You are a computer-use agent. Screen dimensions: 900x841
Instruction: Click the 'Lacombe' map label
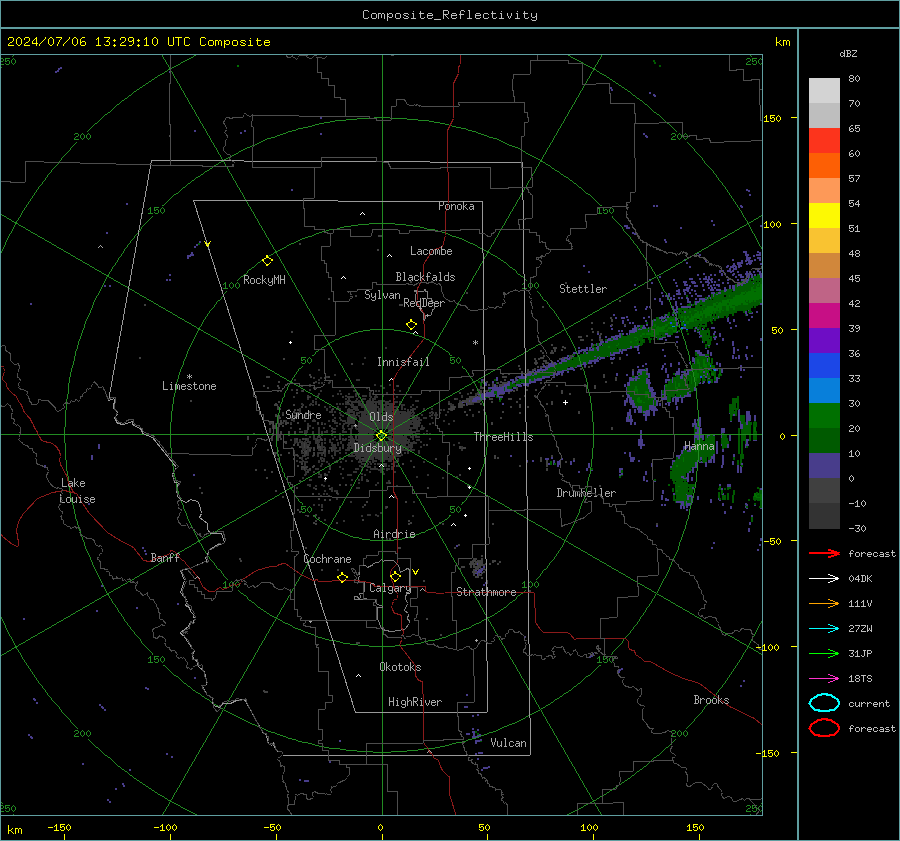point(431,251)
